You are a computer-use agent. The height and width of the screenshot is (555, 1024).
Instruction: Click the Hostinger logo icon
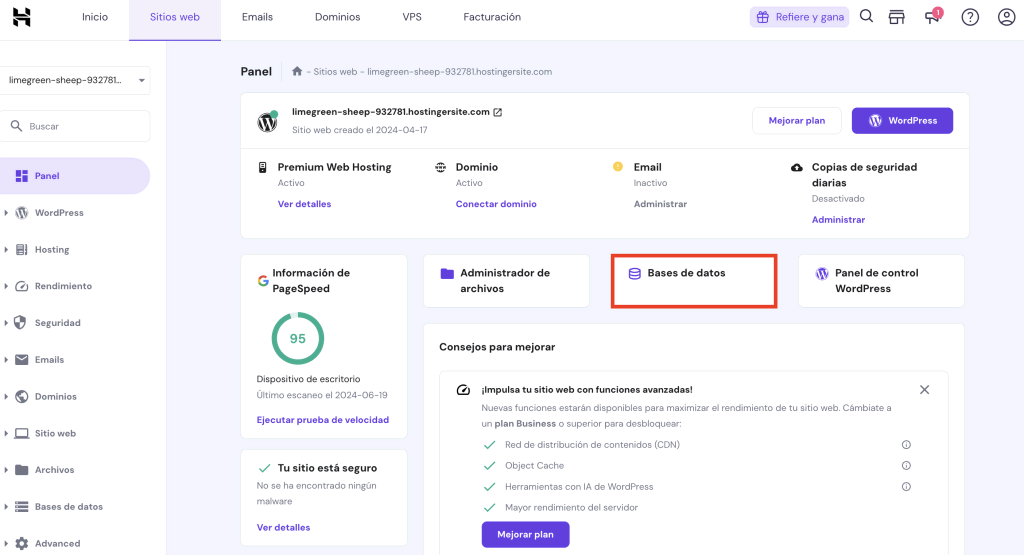click(x=22, y=17)
